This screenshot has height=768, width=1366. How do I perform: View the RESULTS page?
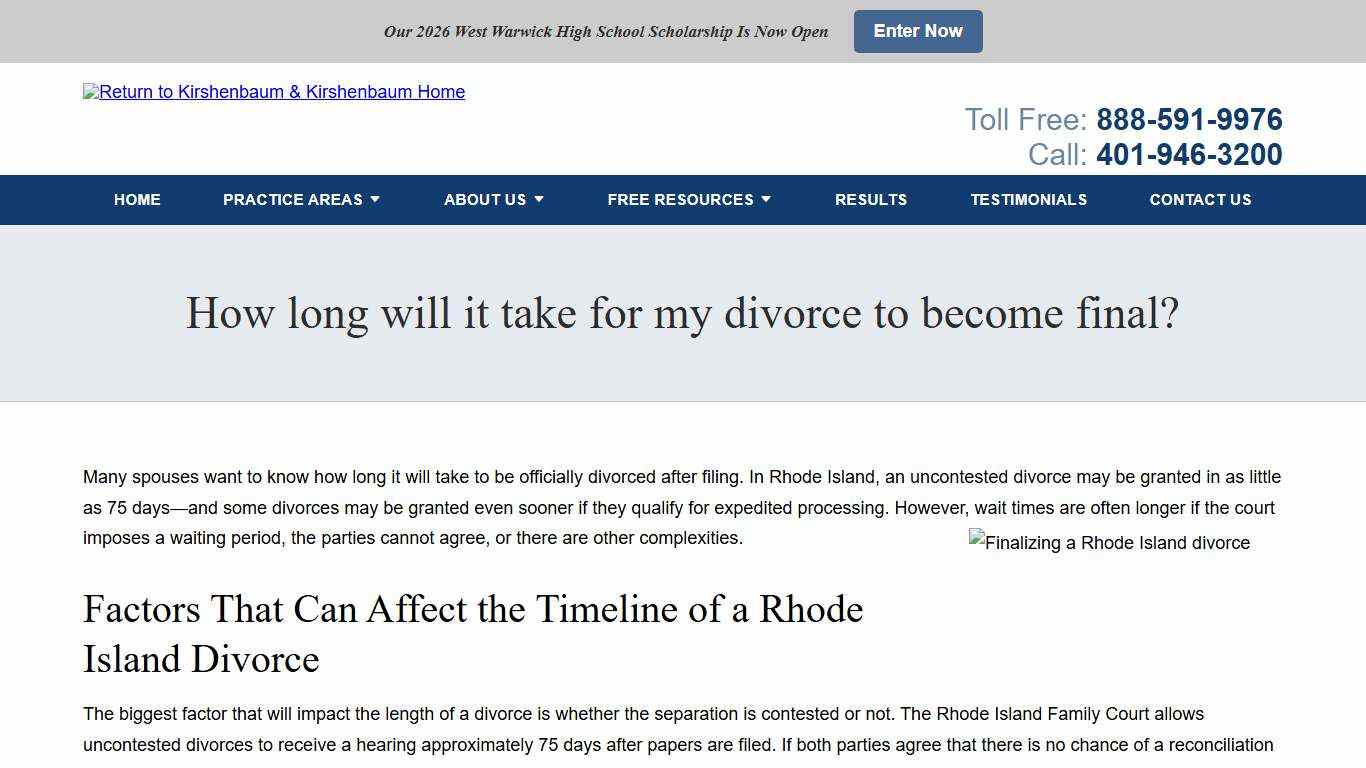[871, 199]
